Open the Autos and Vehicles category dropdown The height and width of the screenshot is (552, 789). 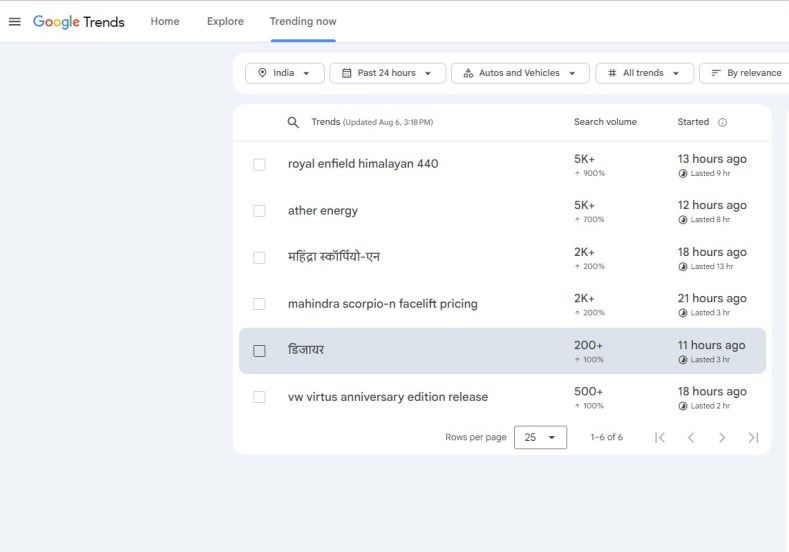click(x=520, y=73)
